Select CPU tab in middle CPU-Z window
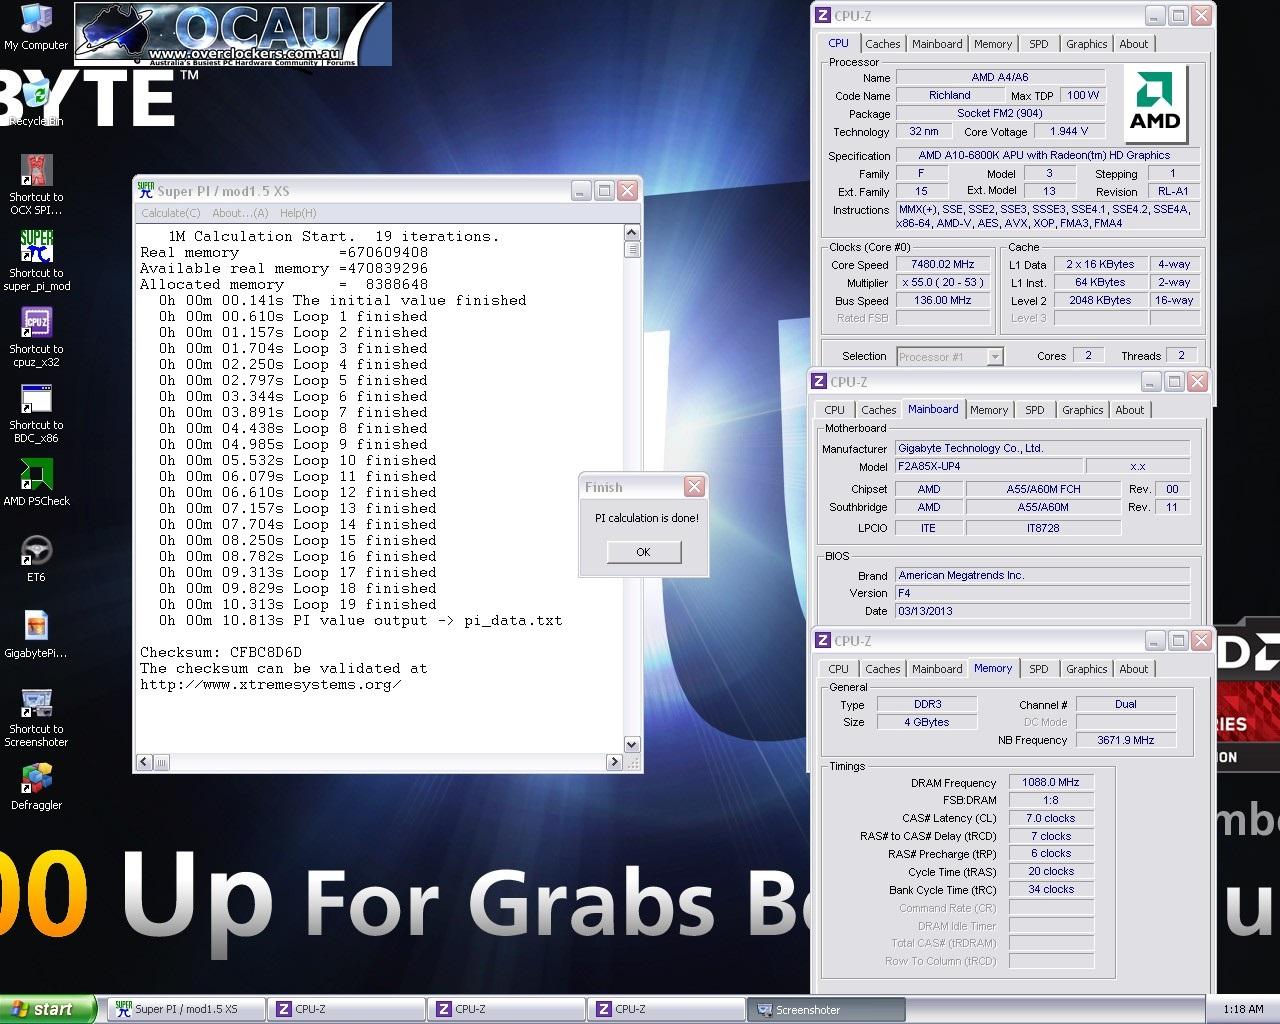Viewport: 1280px width, 1024px height. pos(835,410)
